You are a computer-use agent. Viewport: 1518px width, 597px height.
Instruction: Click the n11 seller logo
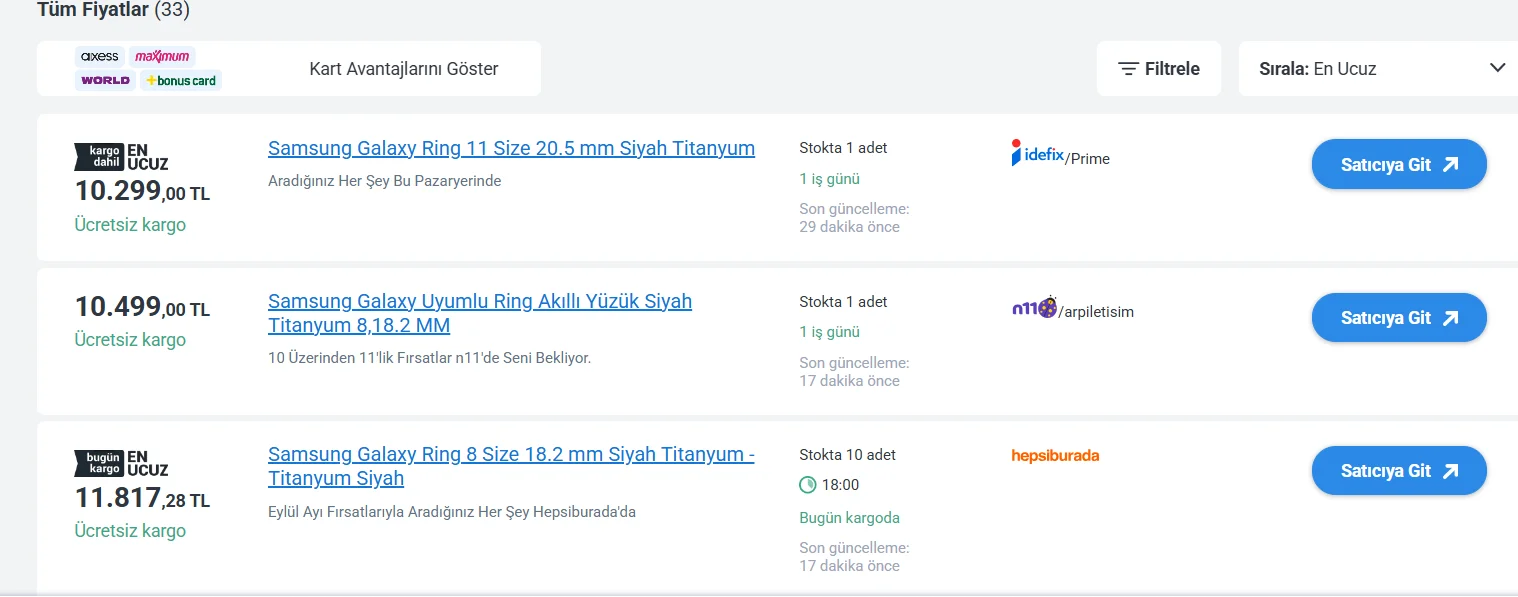pyautogui.click(x=1034, y=309)
